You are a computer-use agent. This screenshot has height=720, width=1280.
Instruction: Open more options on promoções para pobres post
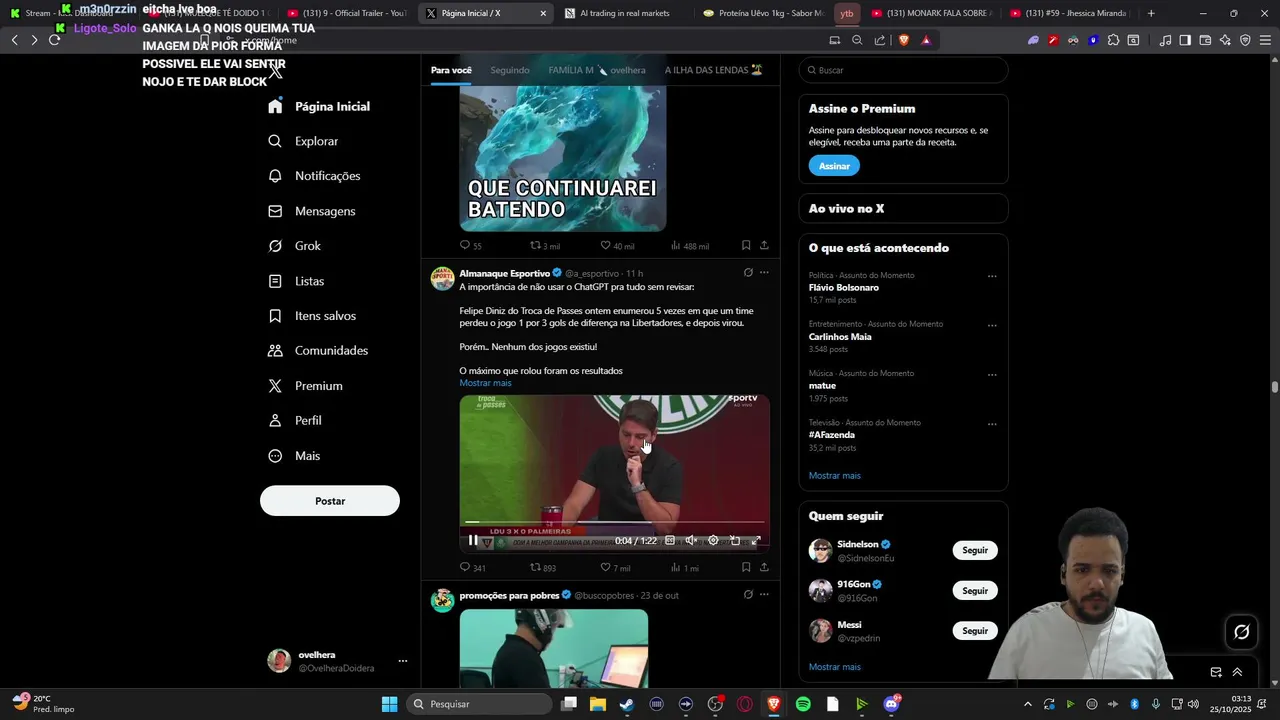(x=764, y=594)
